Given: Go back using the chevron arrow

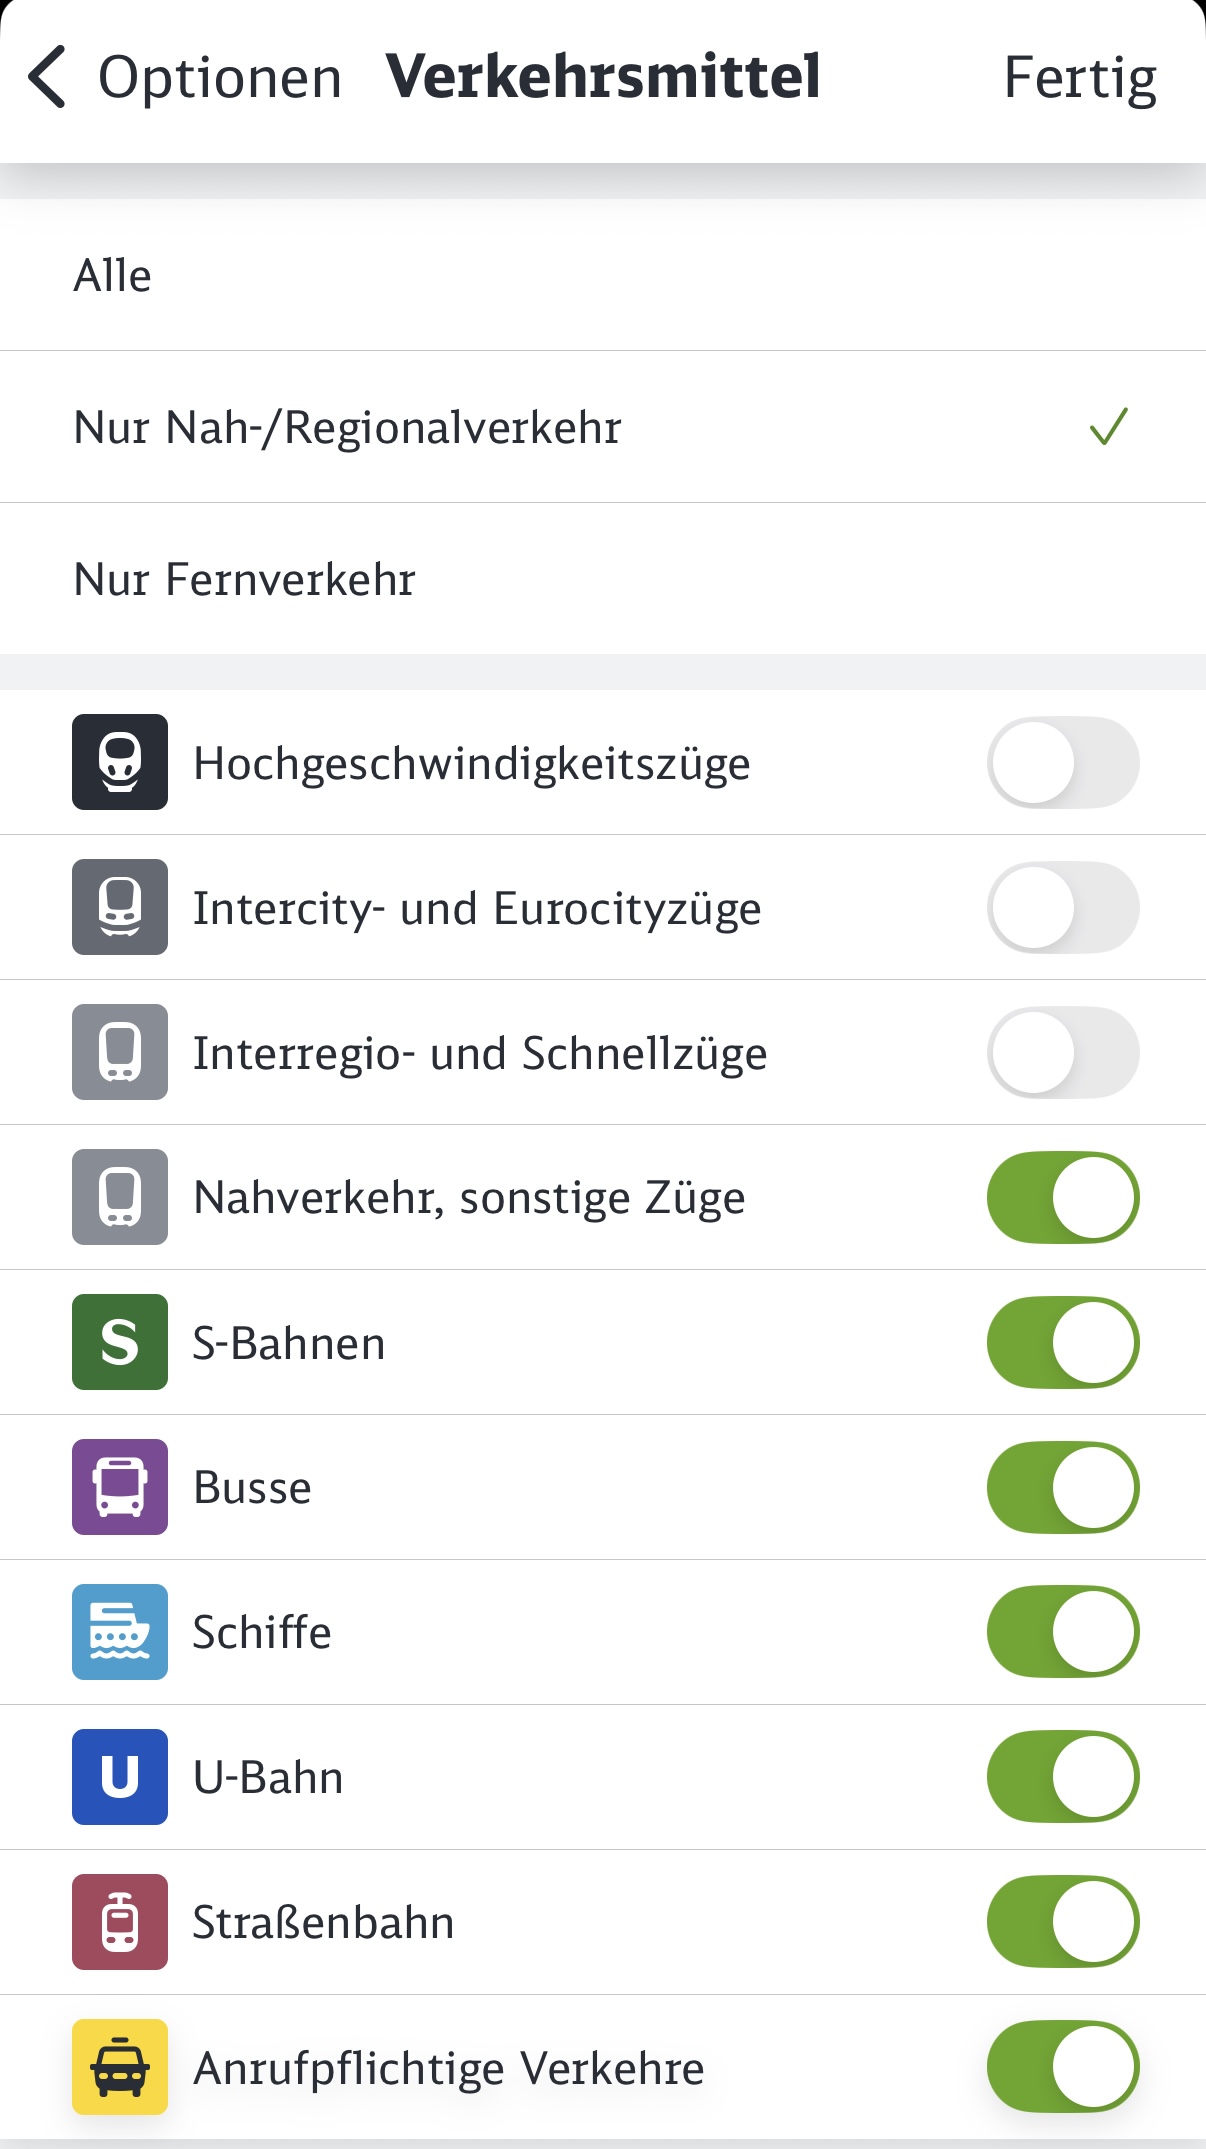Looking at the screenshot, I should tap(47, 77).
